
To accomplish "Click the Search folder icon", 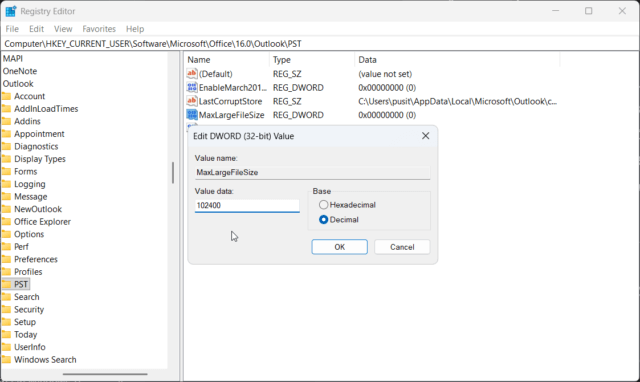I will (x=7, y=297).
